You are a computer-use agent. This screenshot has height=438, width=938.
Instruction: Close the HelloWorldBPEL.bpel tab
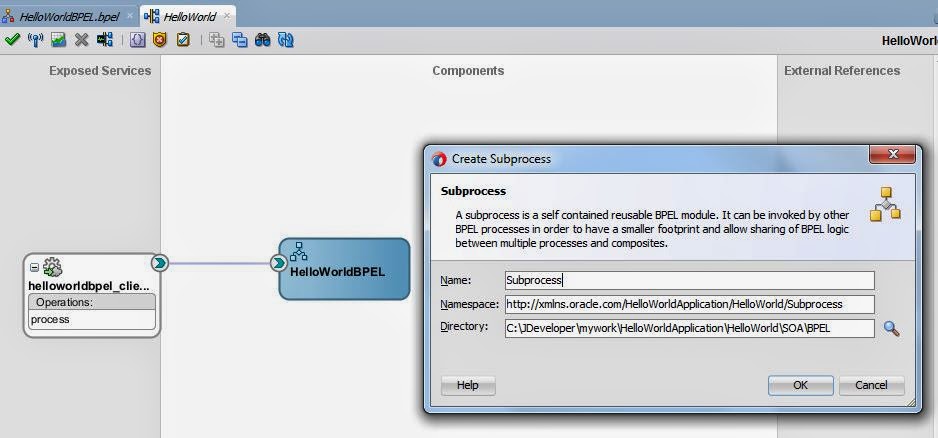point(130,16)
